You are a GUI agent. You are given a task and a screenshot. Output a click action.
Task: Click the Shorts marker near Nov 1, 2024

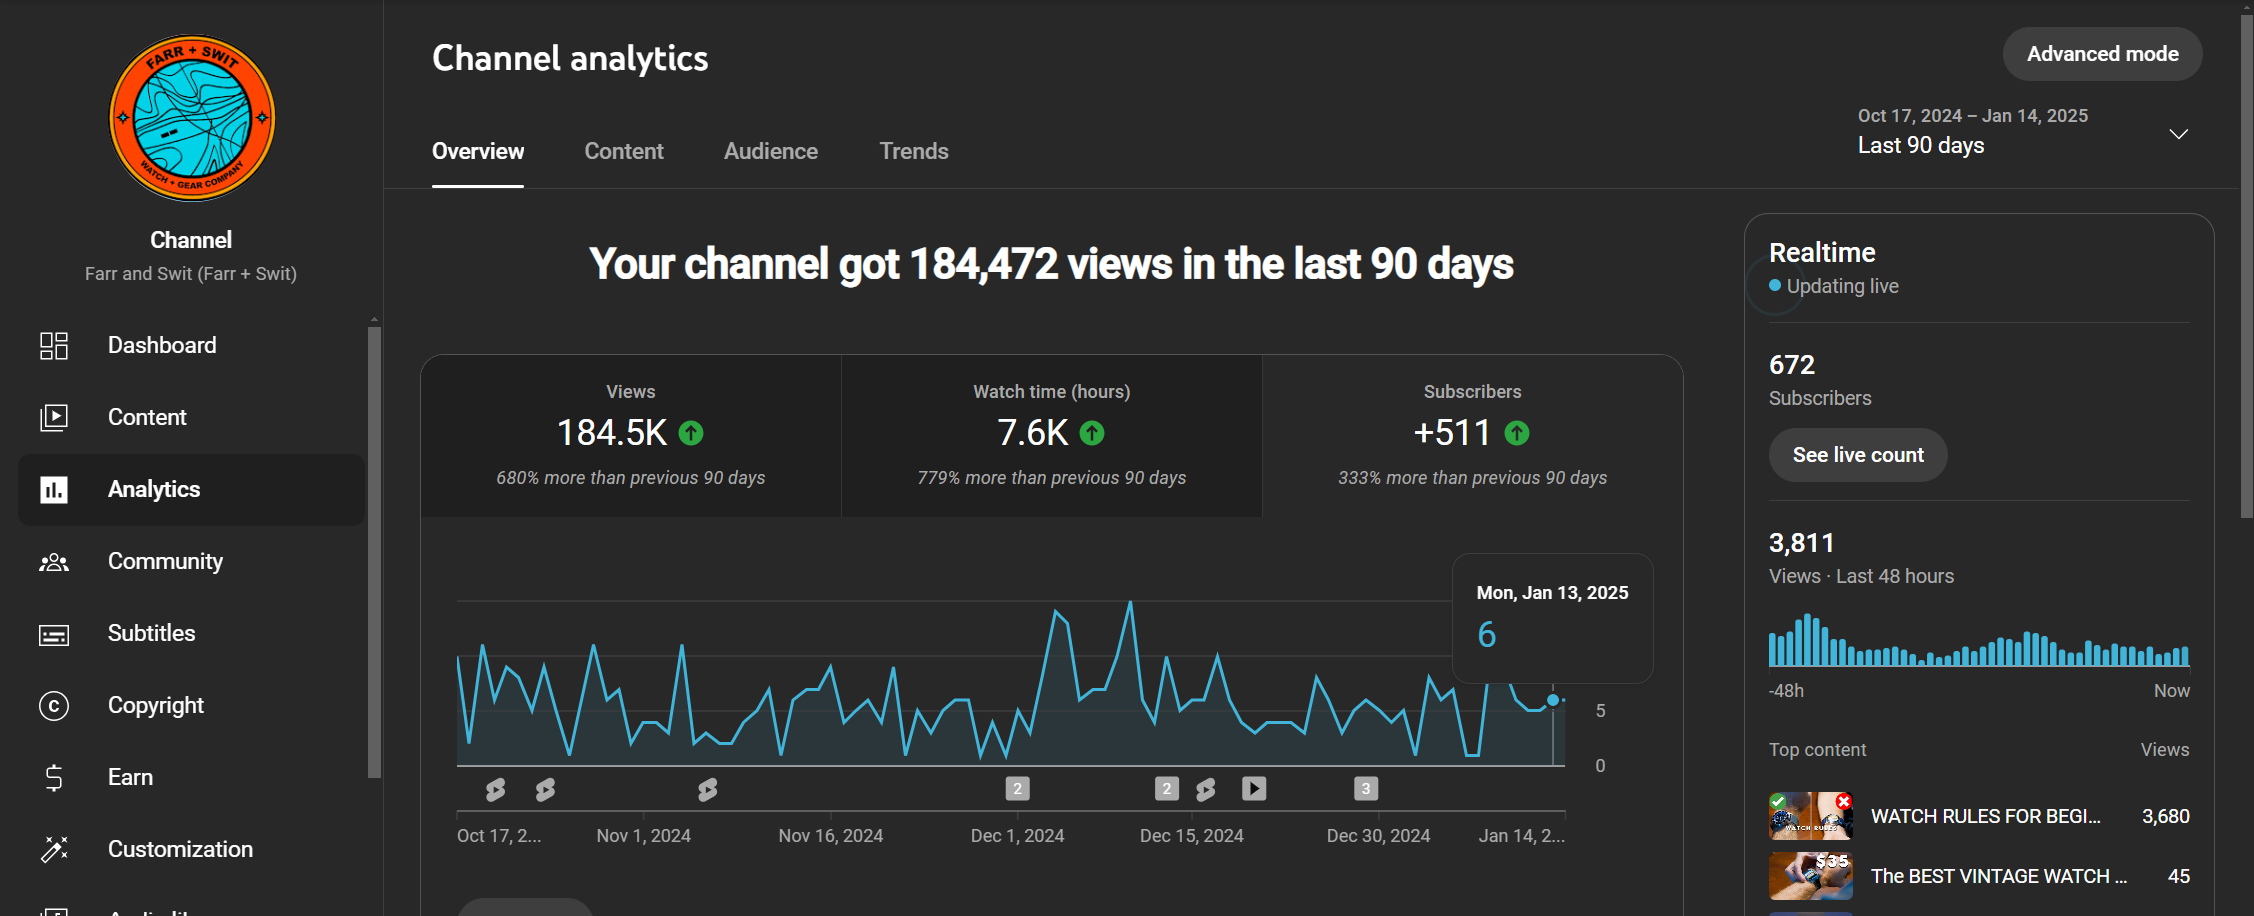point(708,790)
